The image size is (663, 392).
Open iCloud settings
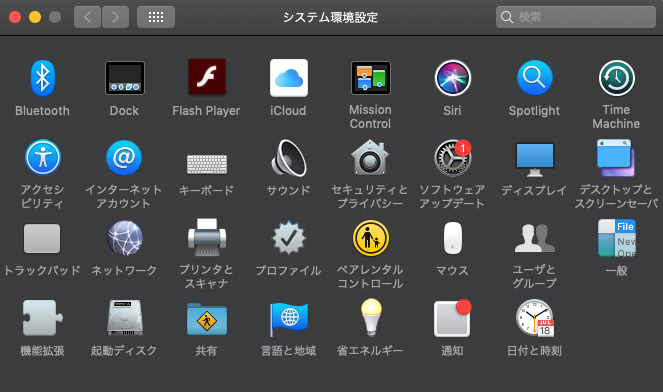click(289, 78)
